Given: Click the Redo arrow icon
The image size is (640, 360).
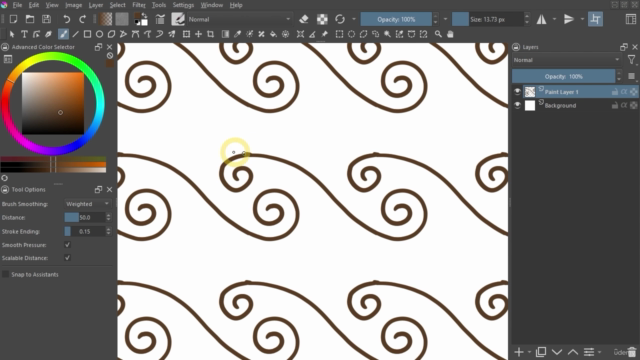Looking at the screenshot, I should click(x=82, y=19).
